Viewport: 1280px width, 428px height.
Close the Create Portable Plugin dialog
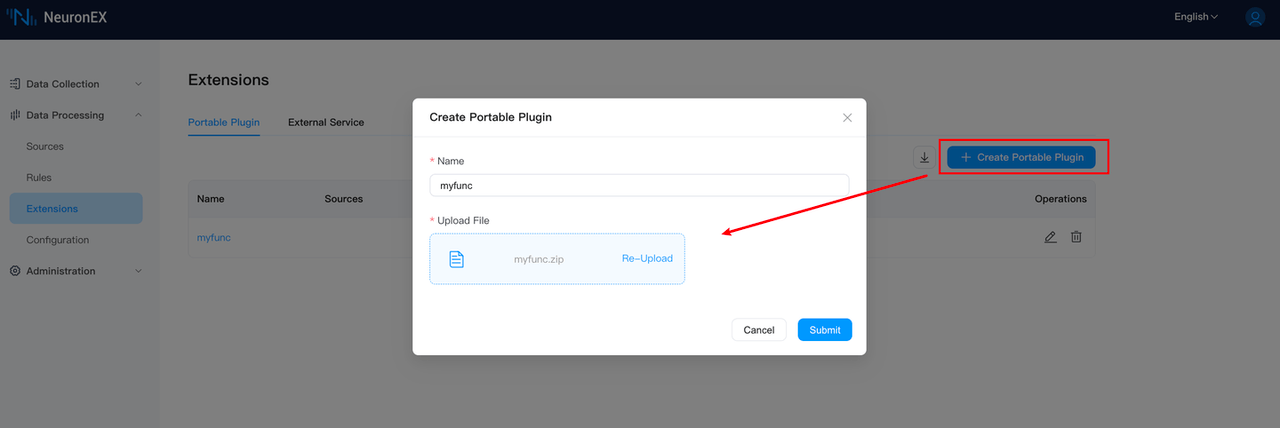point(847,117)
